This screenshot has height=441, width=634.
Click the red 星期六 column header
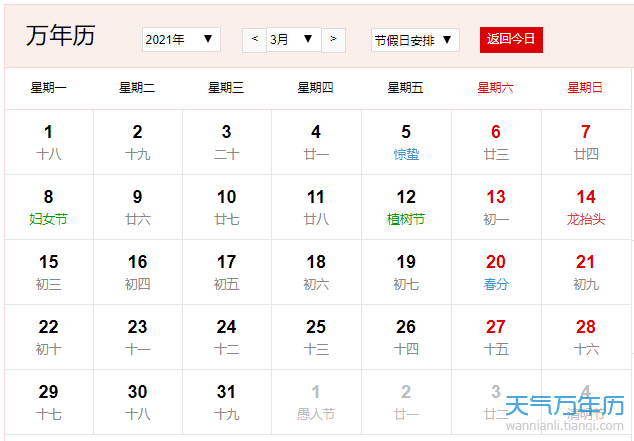point(495,88)
